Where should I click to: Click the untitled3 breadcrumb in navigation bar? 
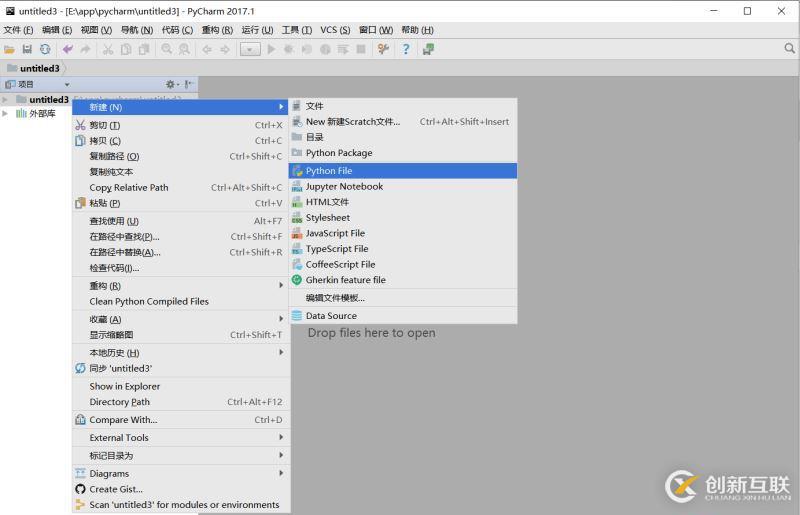(34, 68)
